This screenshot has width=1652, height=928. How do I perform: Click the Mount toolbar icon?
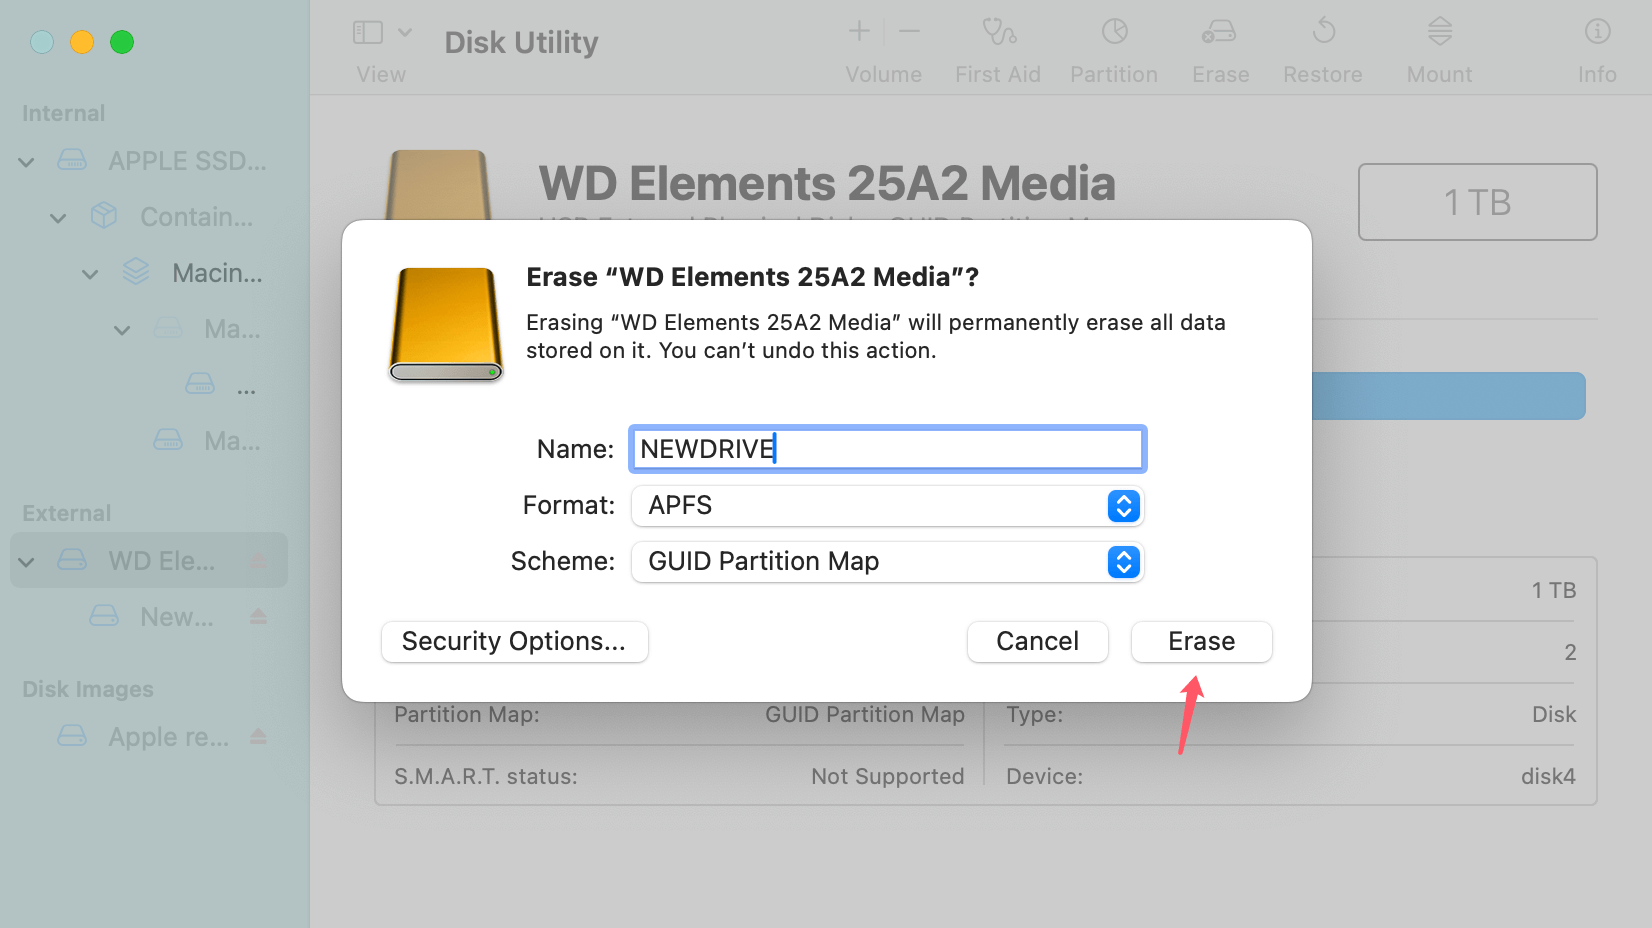(1438, 47)
